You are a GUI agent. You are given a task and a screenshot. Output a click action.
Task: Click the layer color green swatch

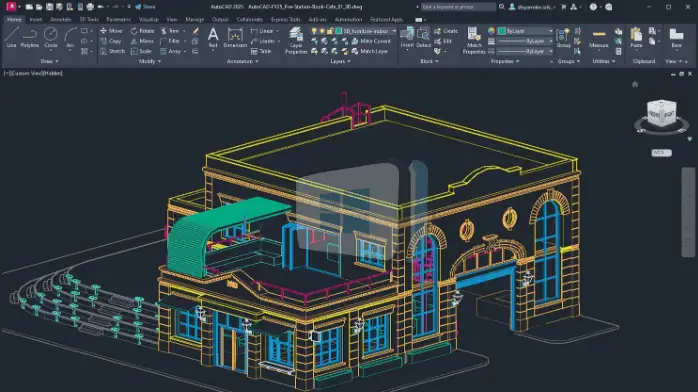click(x=338, y=31)
